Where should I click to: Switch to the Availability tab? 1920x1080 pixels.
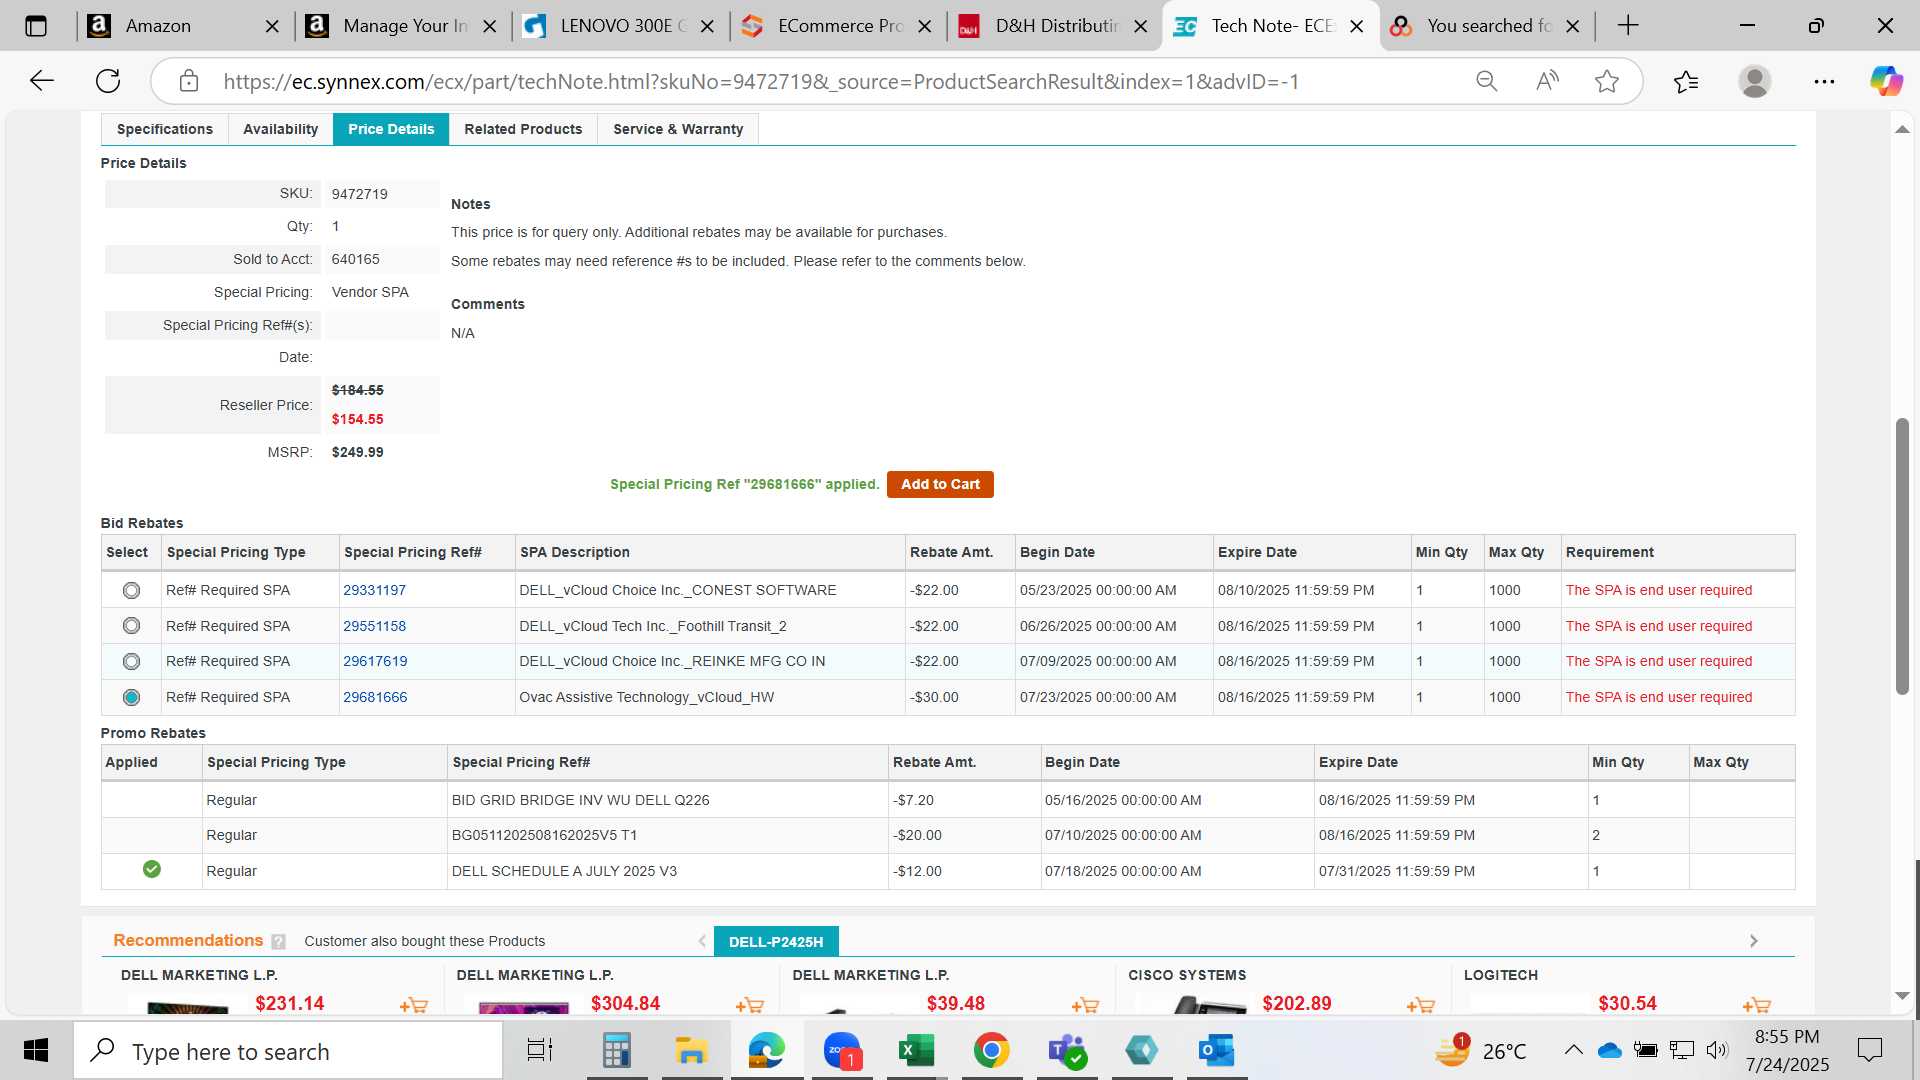pos(280,129)
